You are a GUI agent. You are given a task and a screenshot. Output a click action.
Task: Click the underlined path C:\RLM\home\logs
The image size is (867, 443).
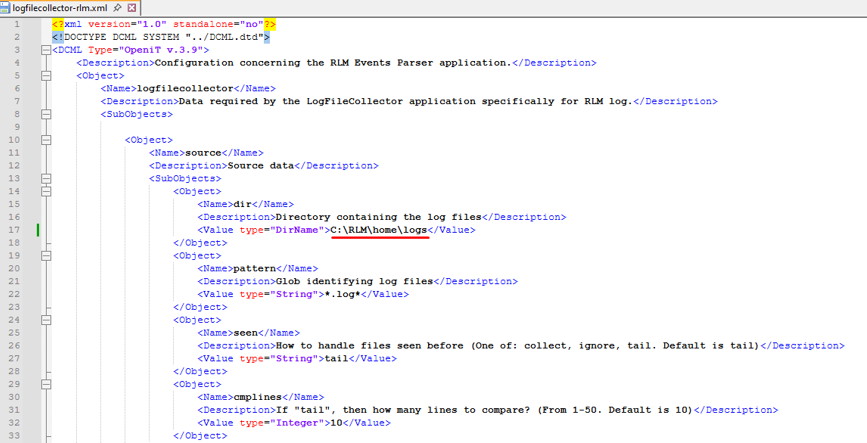pyautogui.click(x=379, y=230)
